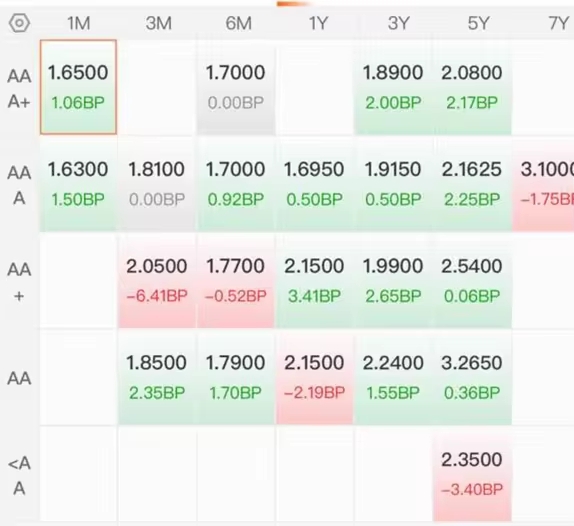Screen dimensions: 574x526
Task: Open the hexagon settings icon
Action: point(19,23)
